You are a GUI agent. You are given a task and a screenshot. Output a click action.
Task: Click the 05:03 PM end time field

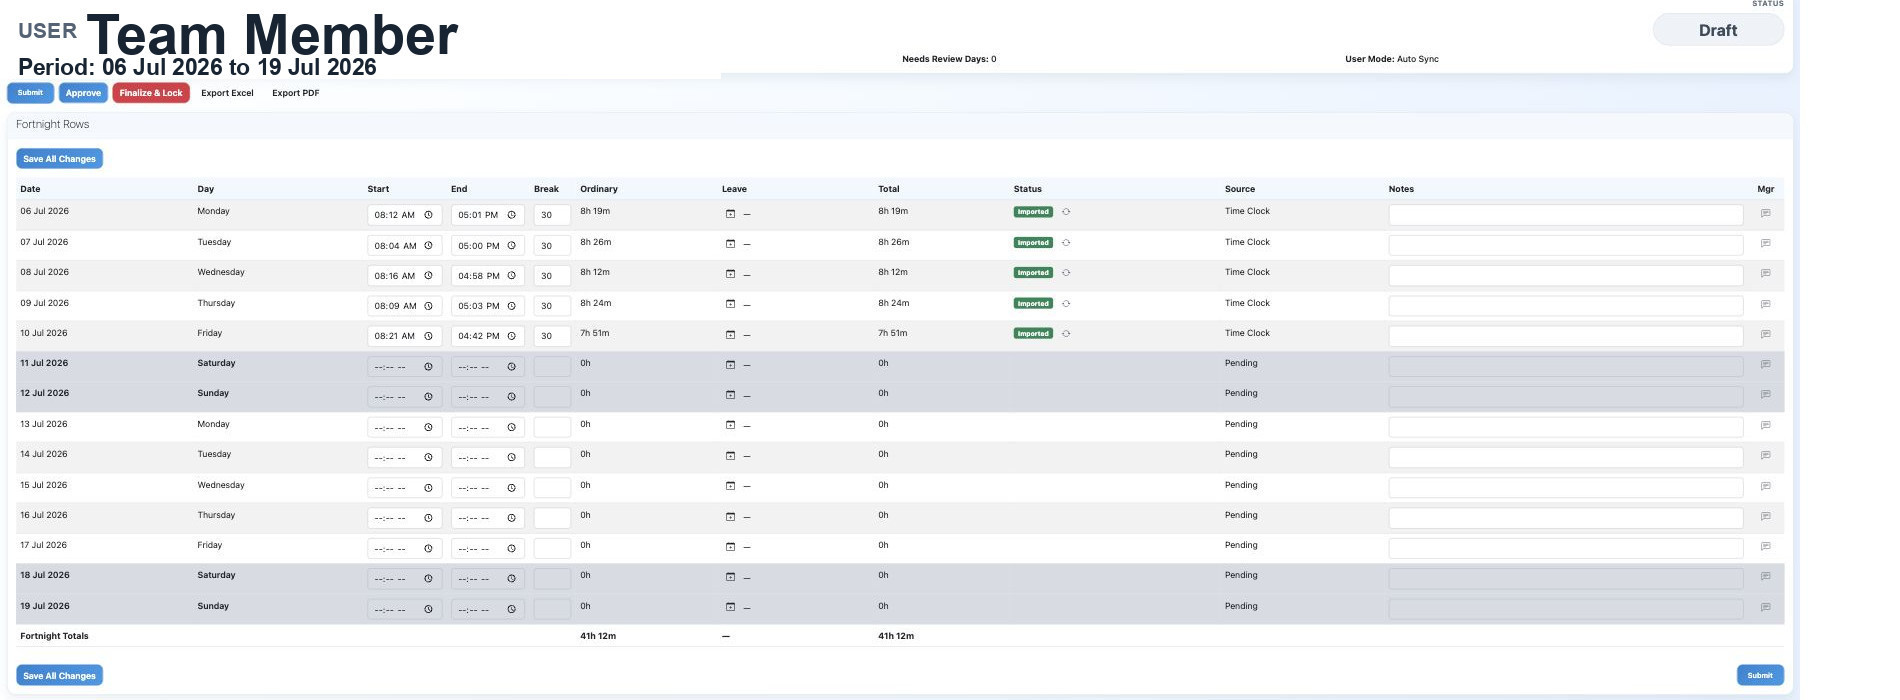487,306
